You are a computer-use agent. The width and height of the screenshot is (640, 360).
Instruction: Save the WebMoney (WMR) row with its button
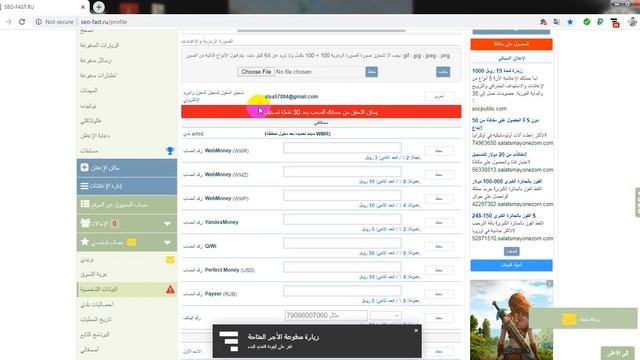pyautogui.click(x=439, y=151)
